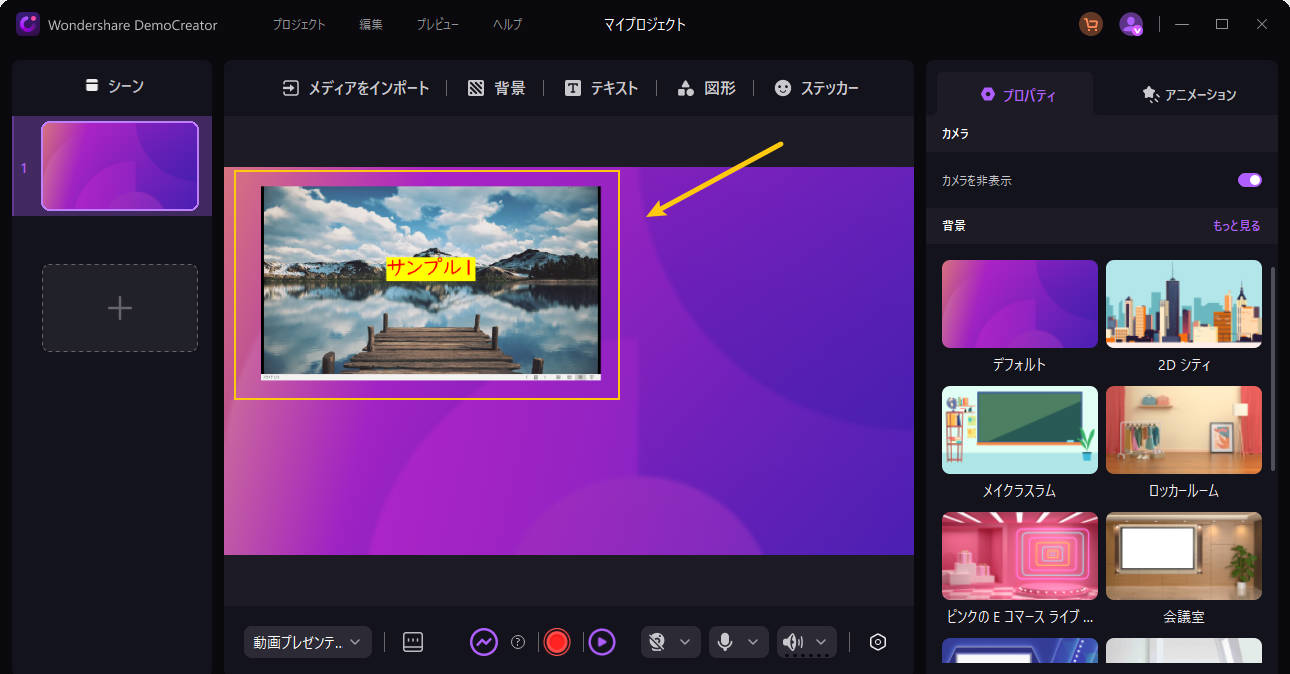This screenshot has height=674, width=1290.
Task: Add a new scene with the plus box
Action: [x=120, y=308]
